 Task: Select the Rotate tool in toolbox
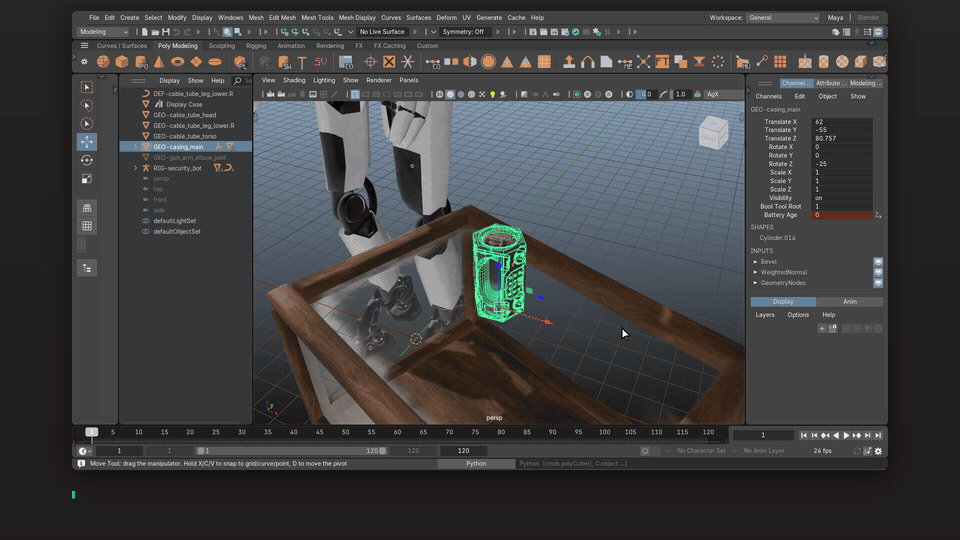point(87,160)
